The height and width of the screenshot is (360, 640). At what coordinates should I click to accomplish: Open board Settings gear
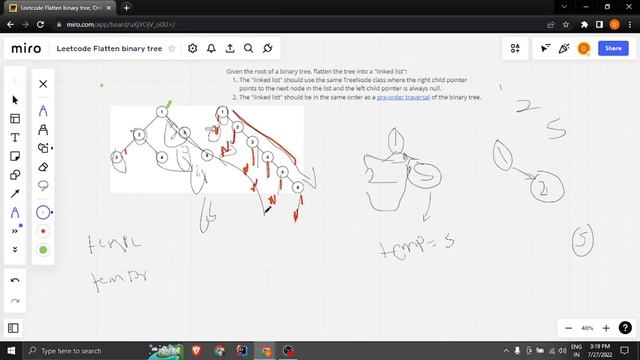point(192,48)
